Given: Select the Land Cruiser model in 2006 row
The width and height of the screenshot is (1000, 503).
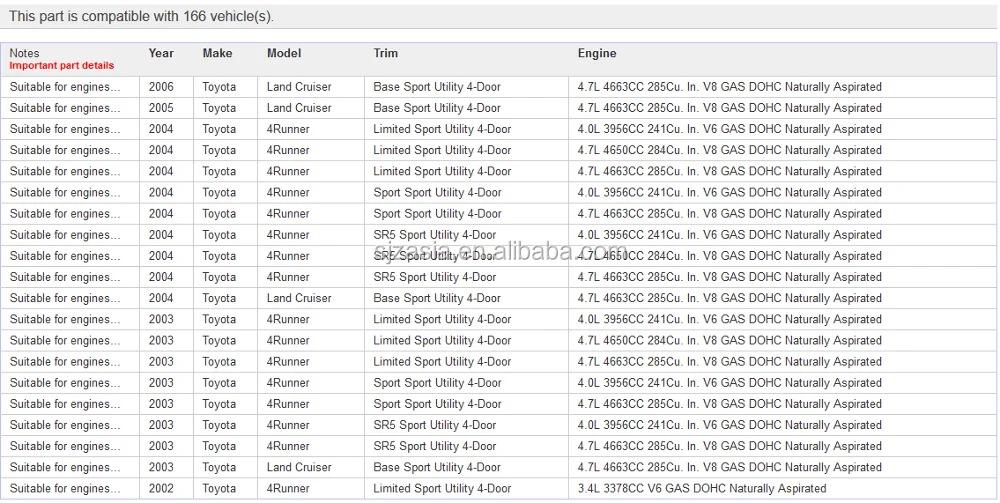Looking at the screenshot, I should [x=299, y=87].
